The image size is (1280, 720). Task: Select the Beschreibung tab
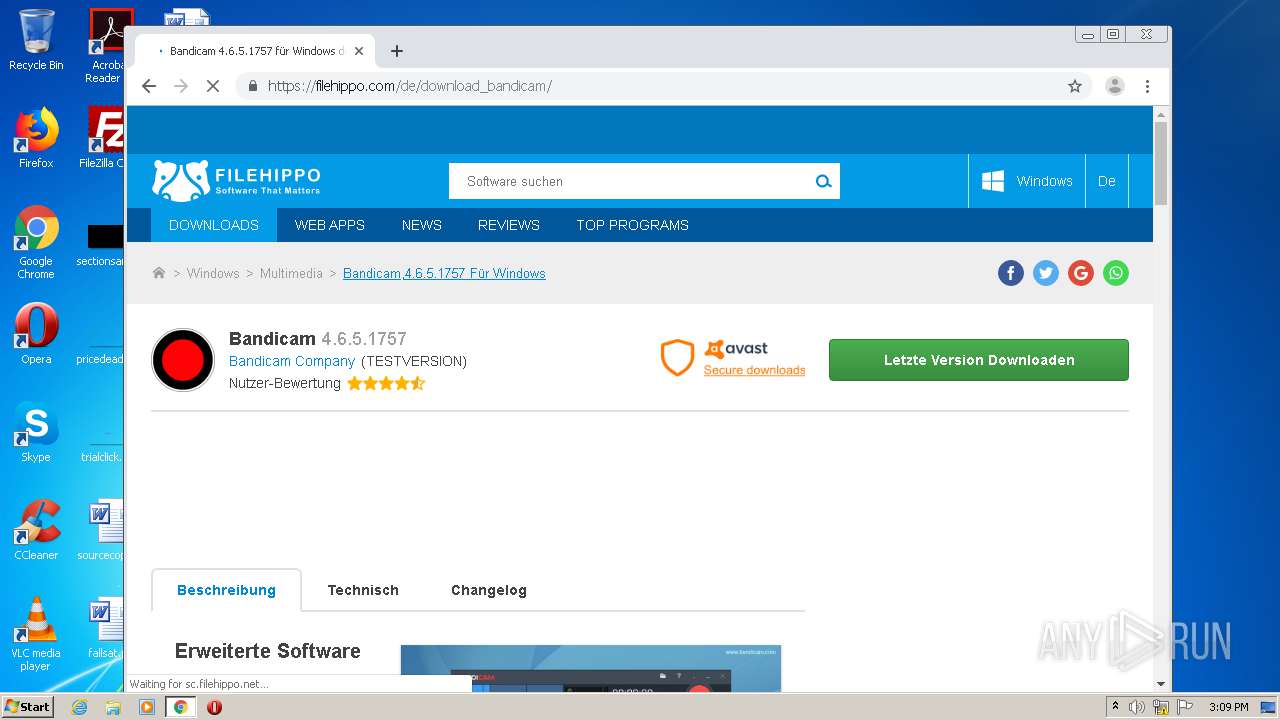click(x=226, y=590)
